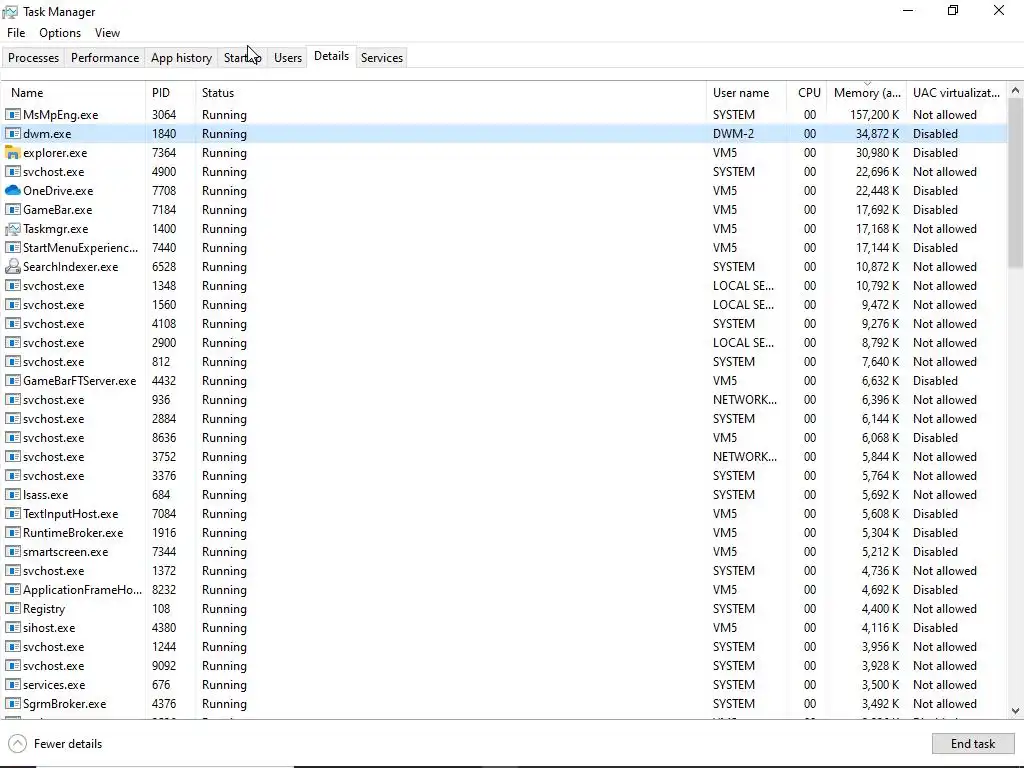Select PID cell 6528
Screen dimensions: 1024x768
[164, 266]
